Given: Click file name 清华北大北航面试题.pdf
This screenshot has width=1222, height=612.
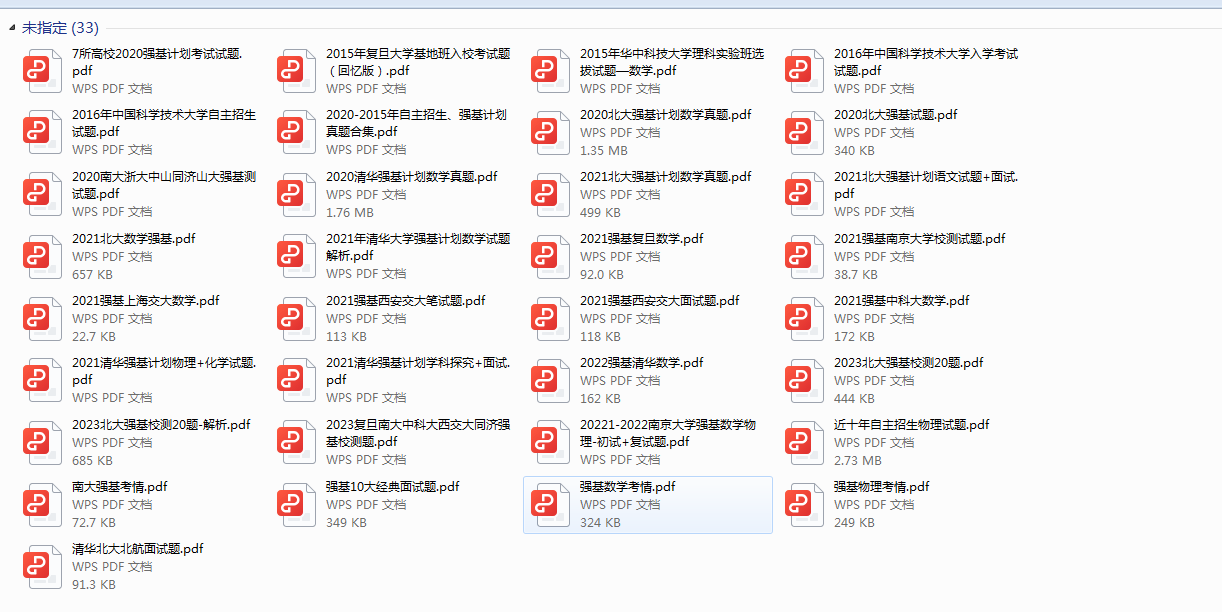Looking at the screenshot, I should click(x=138, y=549).
